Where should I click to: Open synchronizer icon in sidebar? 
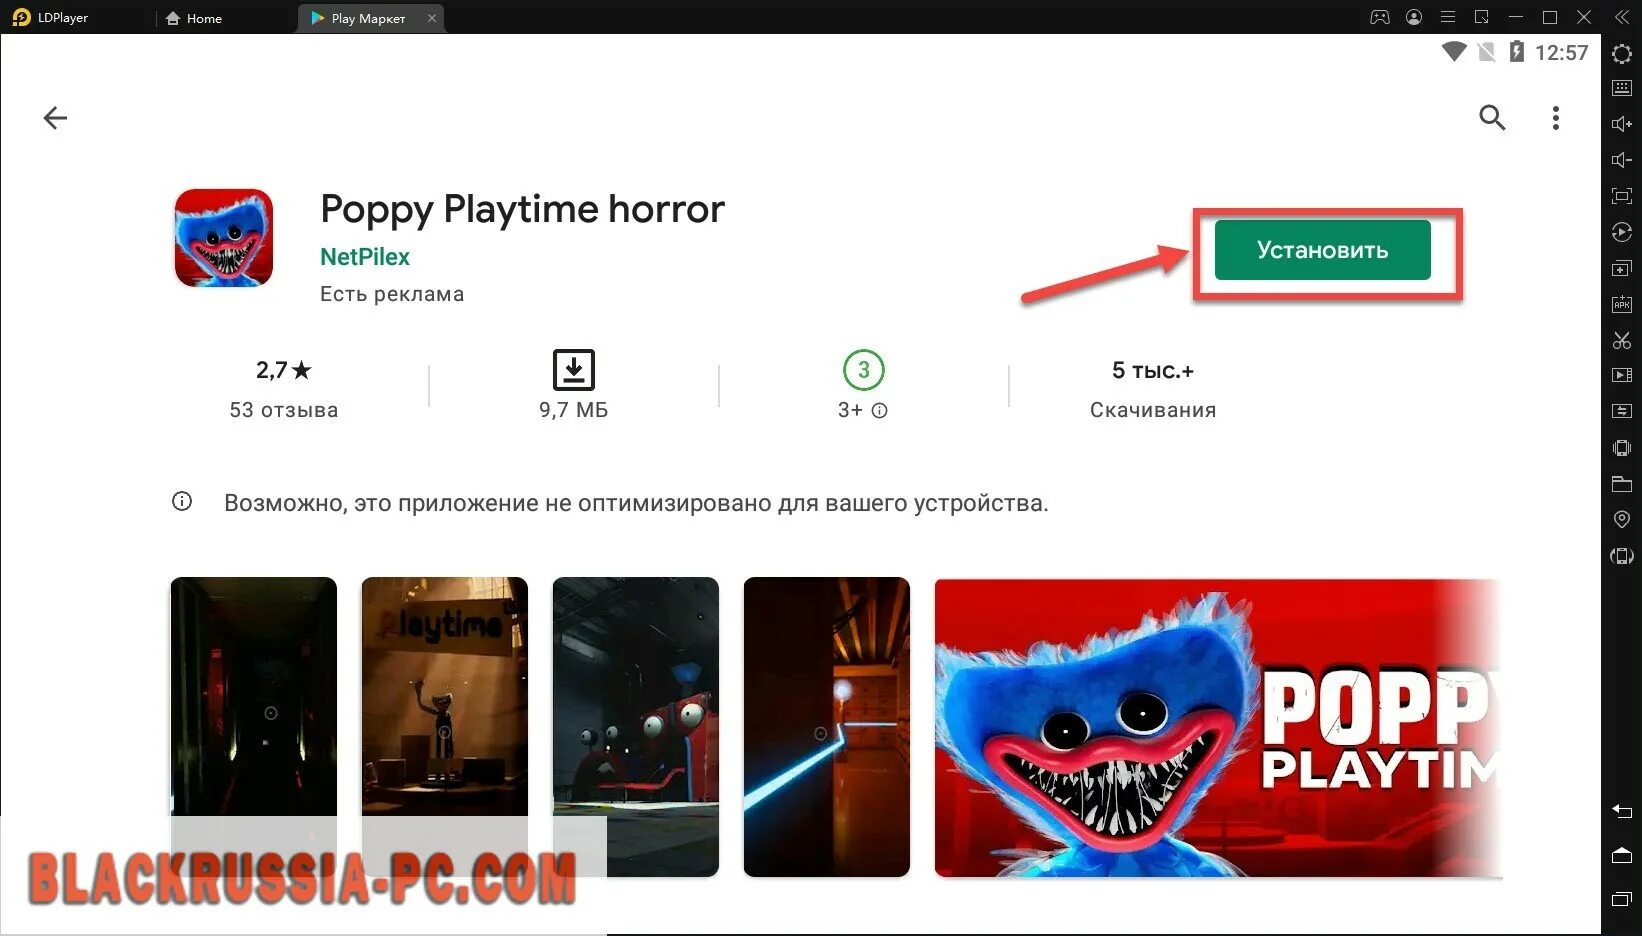click(x=1622, y=411)
